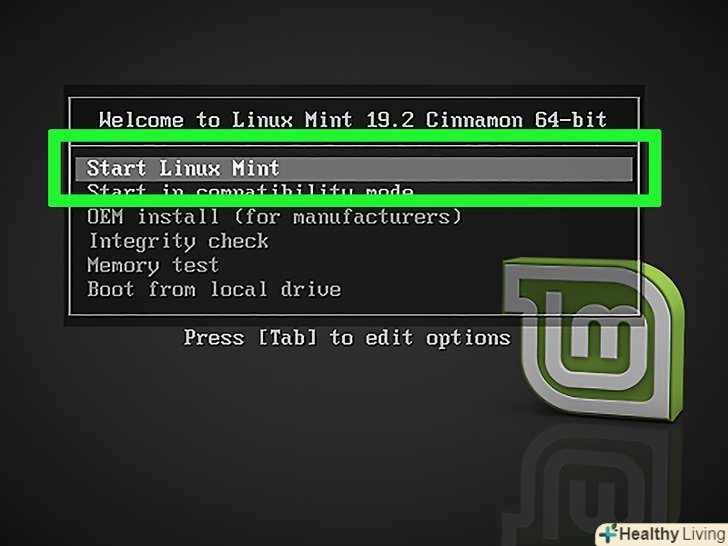Click the Welcome to Linux Mint title
The image size is (728, 546).
coord(353,120)
